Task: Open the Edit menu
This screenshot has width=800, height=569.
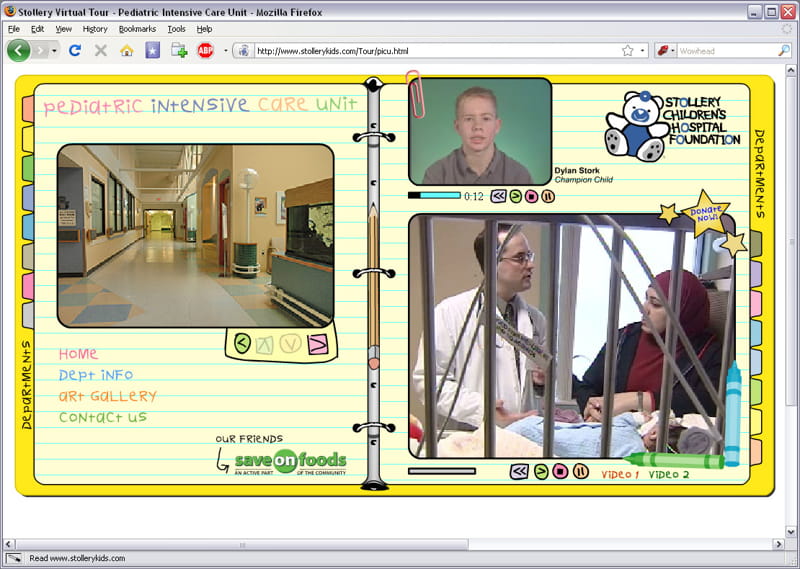Action: (x=37, y=29)
